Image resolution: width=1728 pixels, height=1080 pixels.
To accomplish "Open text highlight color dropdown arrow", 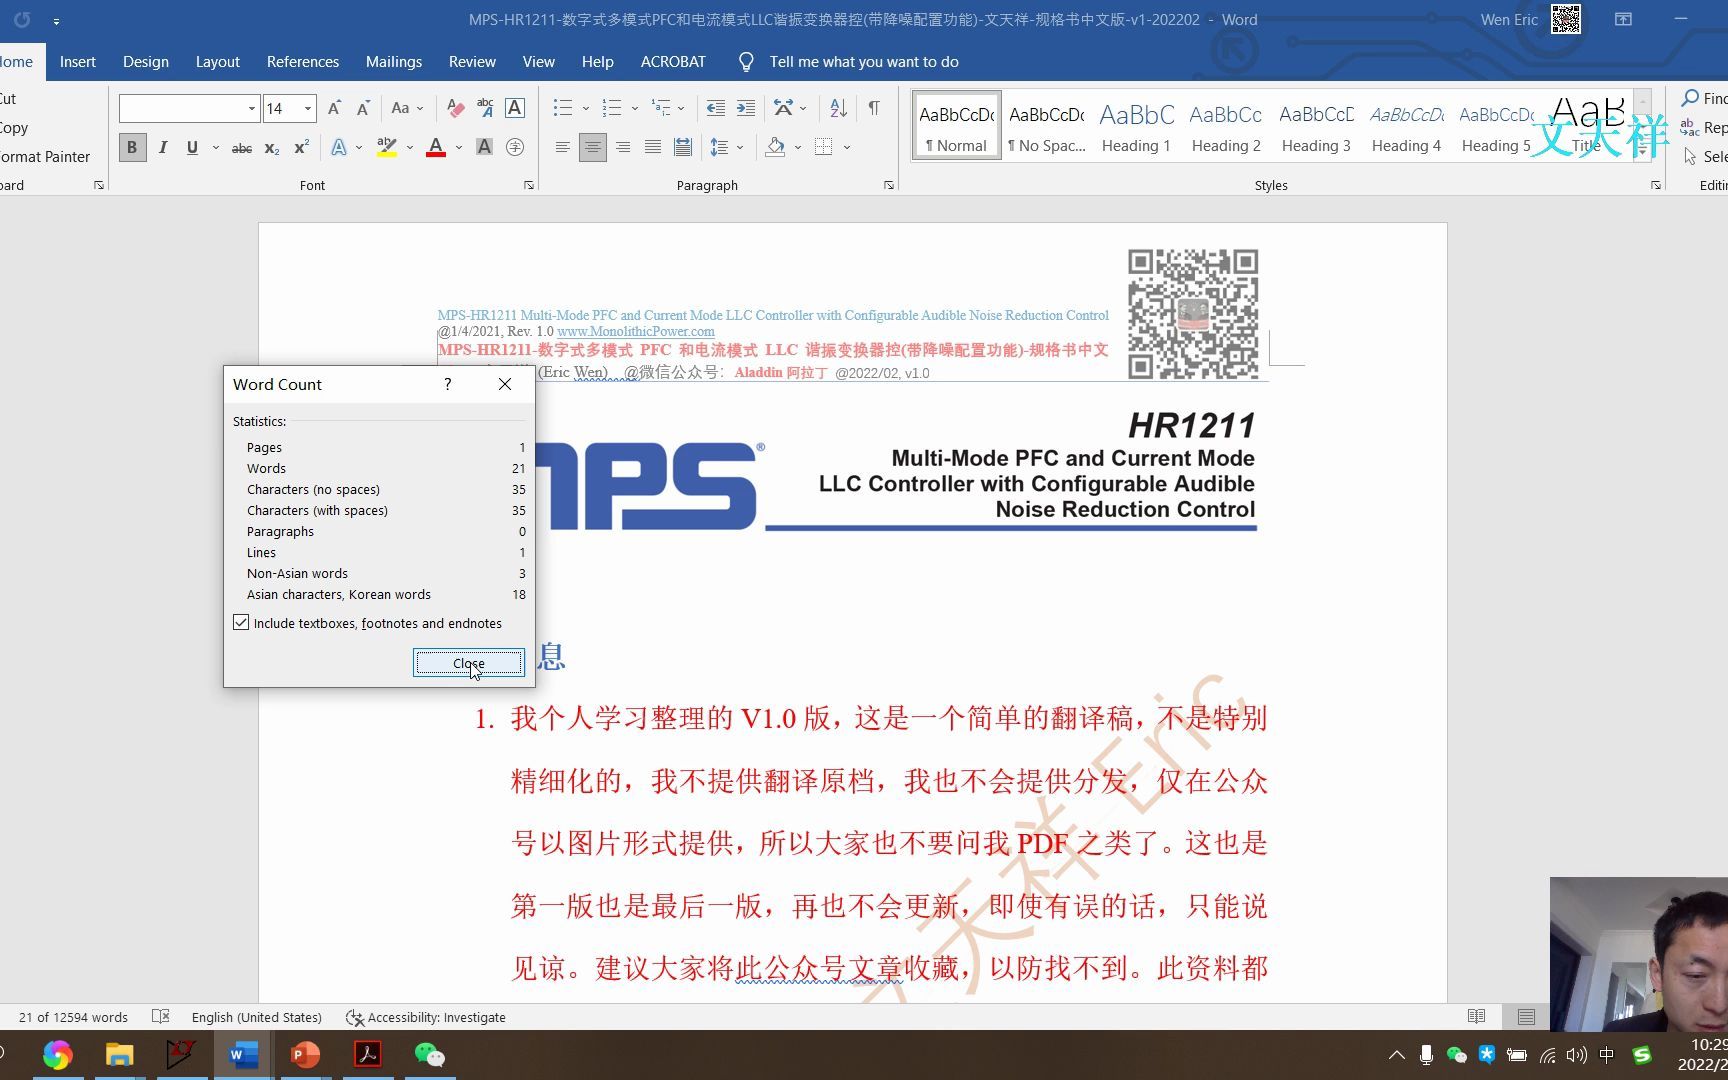I will pos(410,148).
